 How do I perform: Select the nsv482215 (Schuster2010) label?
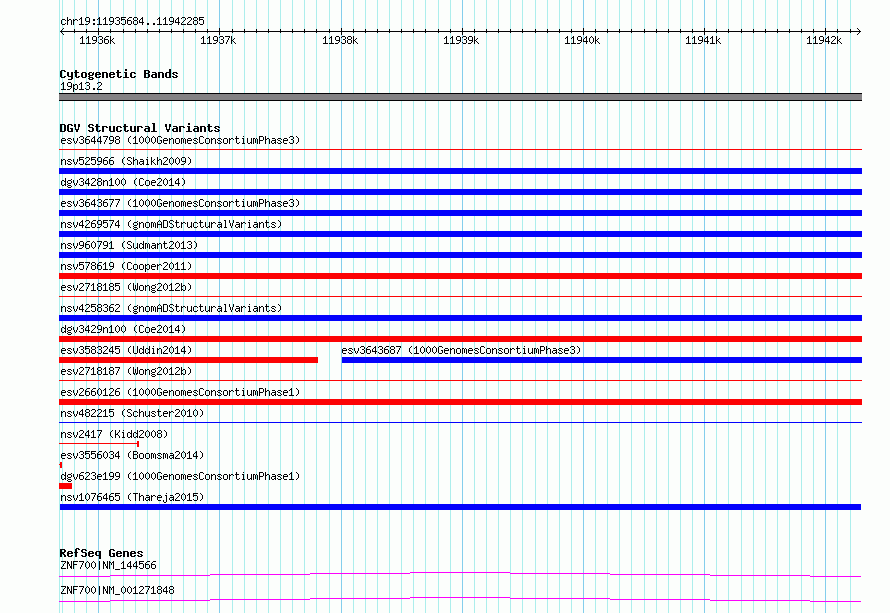pyautogui.click(x=132, y=413)
